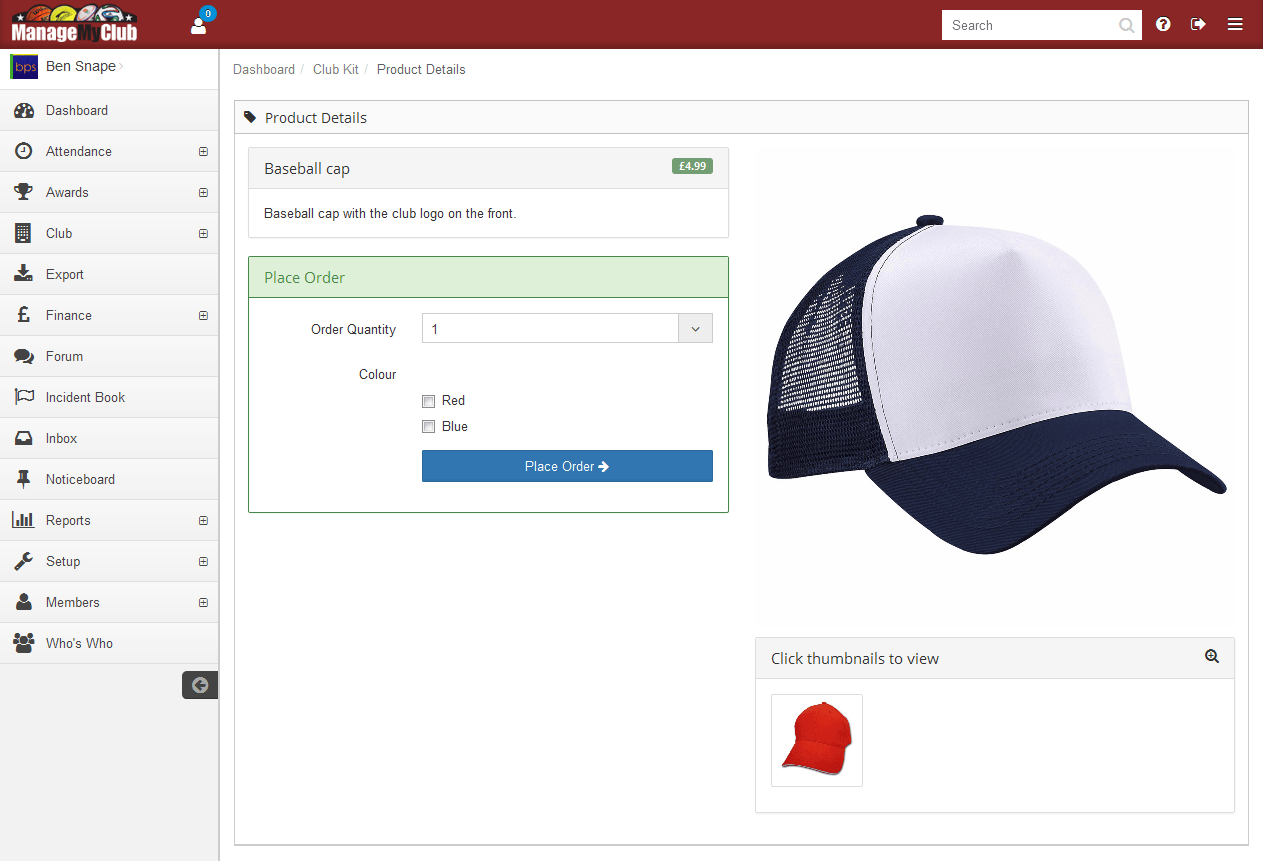This screenshot has height=861, width=1263.
Task: Click the zoom magnifier in thumbnails panel
Action: tap(1212, 657)
